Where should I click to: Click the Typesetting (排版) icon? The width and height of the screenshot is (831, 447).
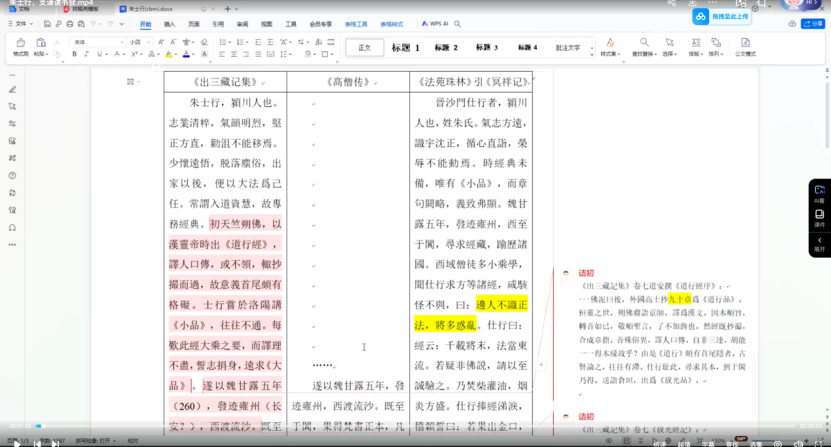(695, 42)
